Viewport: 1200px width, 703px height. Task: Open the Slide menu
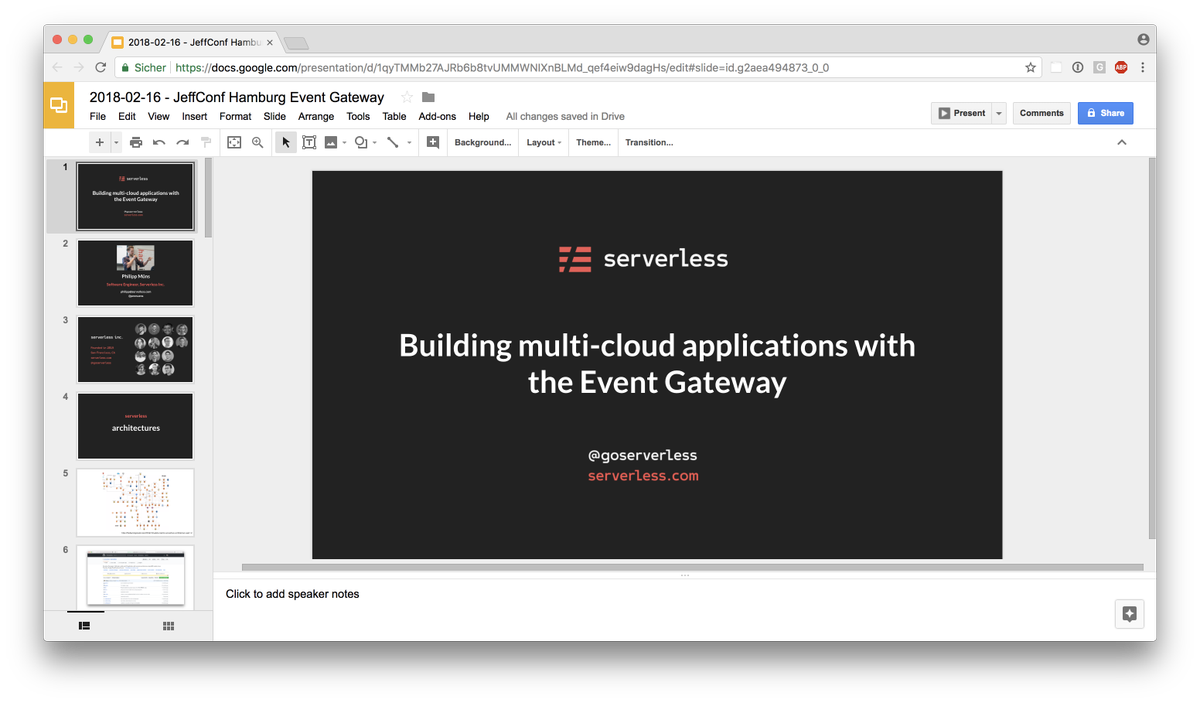pyautogui.click(x=275, y=117)
